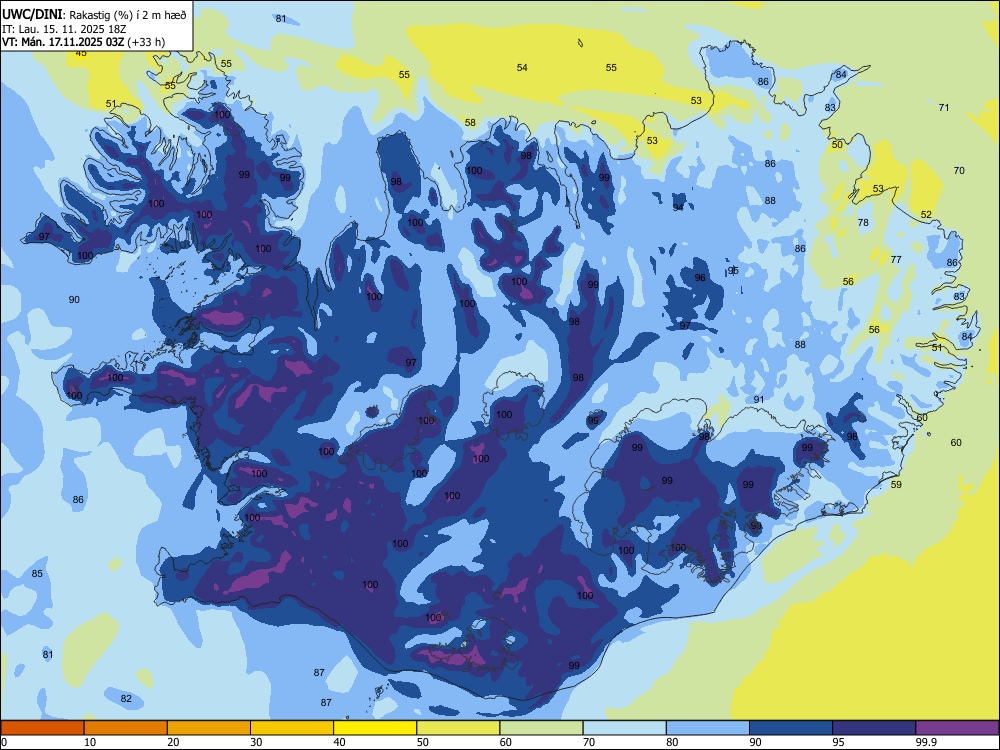Screen dimensions: 1000x750
Task: Click the map humidity value 71
Action: coord(944,107)
